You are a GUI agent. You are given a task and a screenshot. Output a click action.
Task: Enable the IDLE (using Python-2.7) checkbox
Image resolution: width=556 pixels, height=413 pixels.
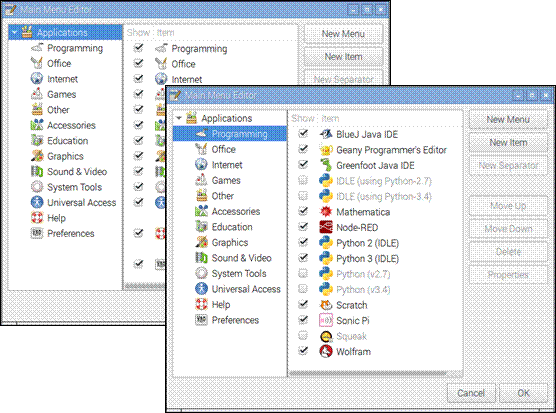[x=303, y=180]
